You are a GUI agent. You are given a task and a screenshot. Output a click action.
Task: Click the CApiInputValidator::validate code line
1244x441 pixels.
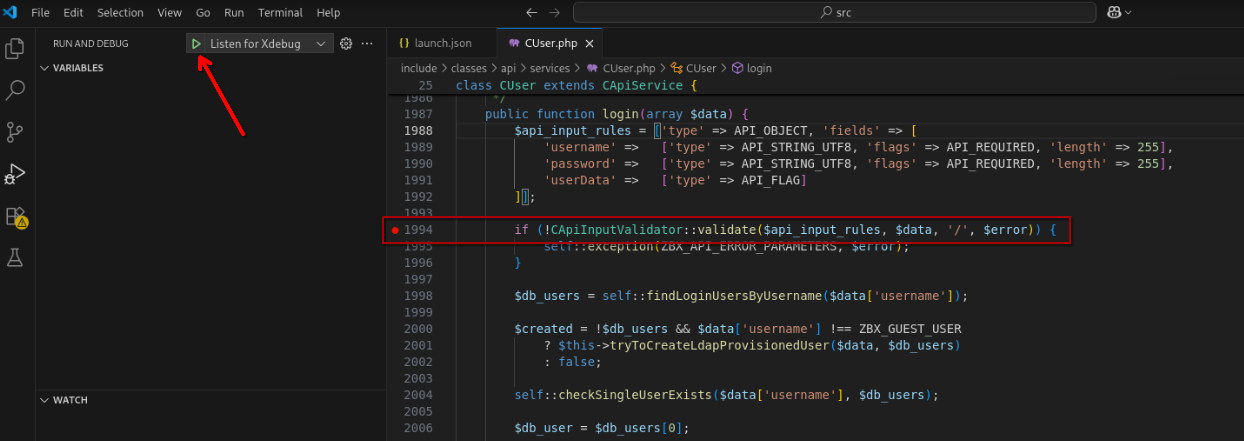pos(785,230)
